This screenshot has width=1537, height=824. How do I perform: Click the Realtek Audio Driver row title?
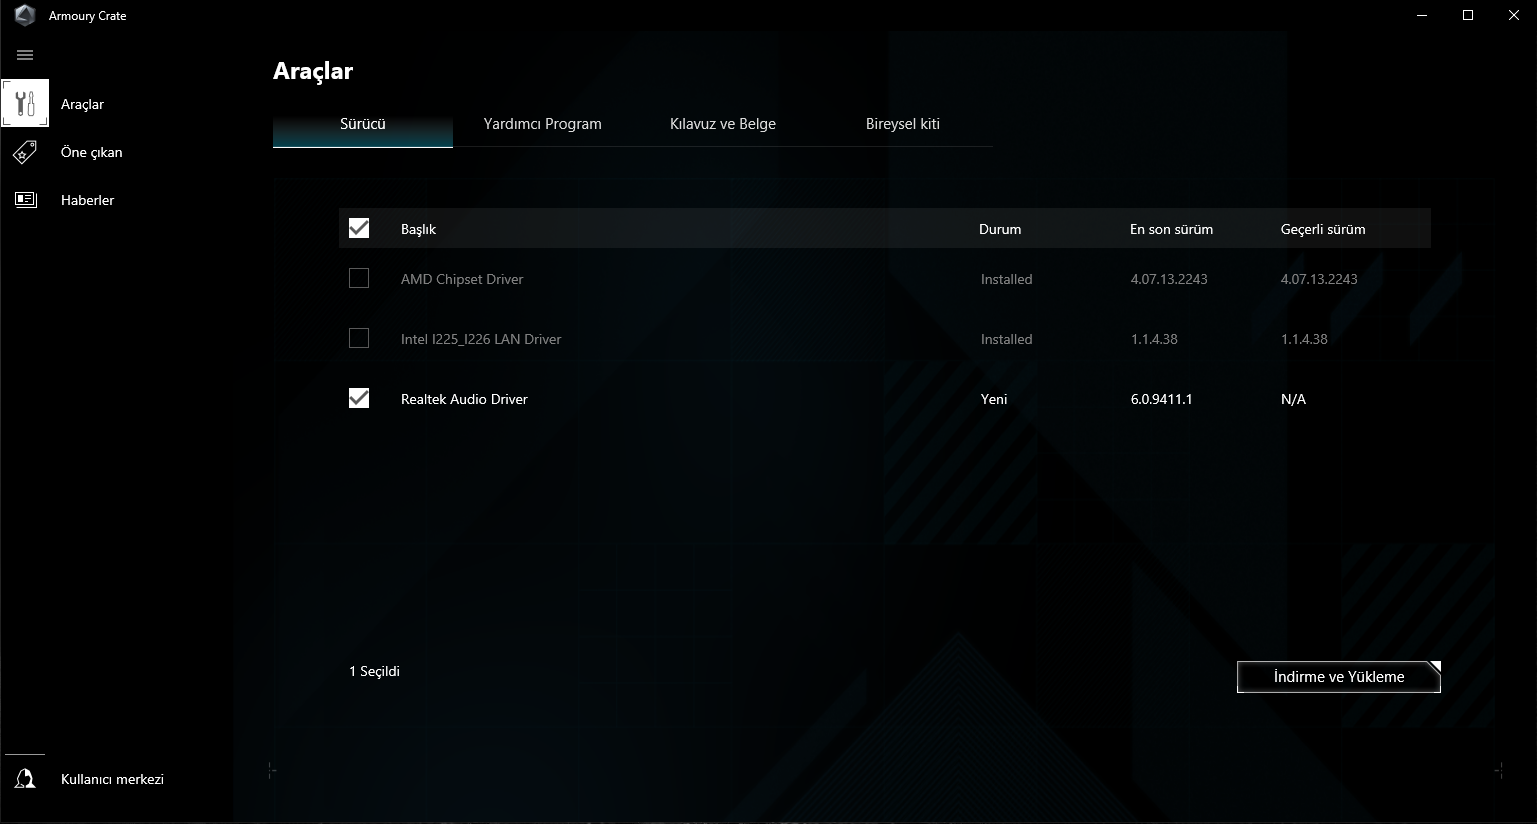pyautogui.click(x=464, y=399)
